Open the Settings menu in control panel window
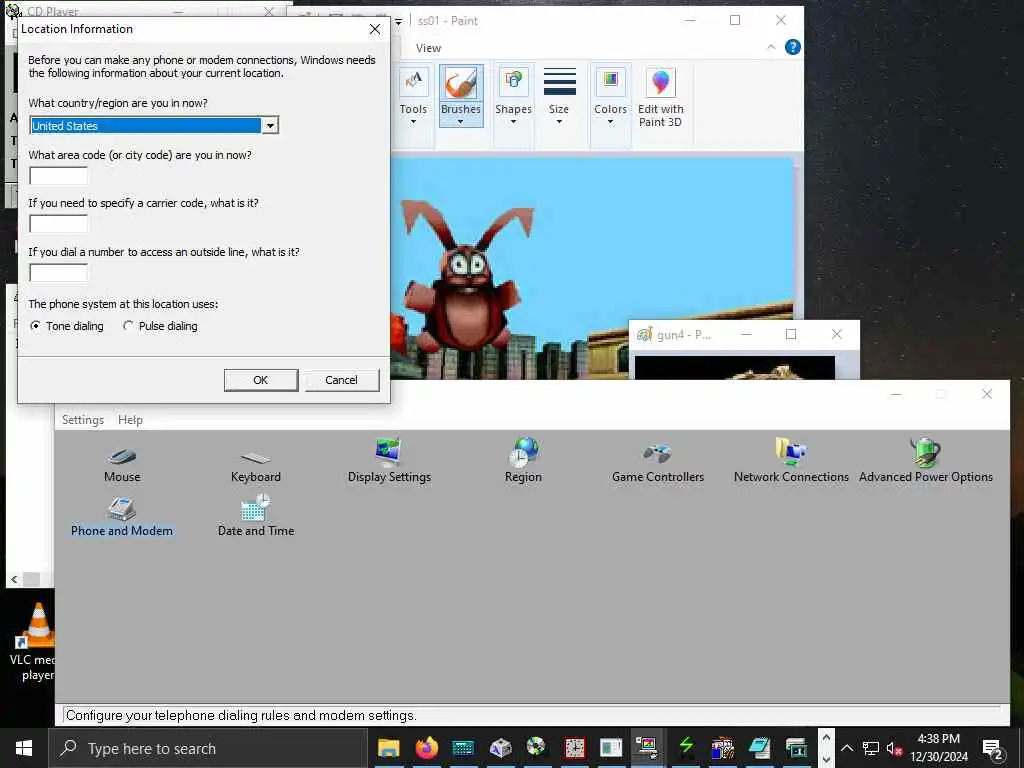Image resolution: width=1024 pixels, height=768 pixels. tap(83, 420)
